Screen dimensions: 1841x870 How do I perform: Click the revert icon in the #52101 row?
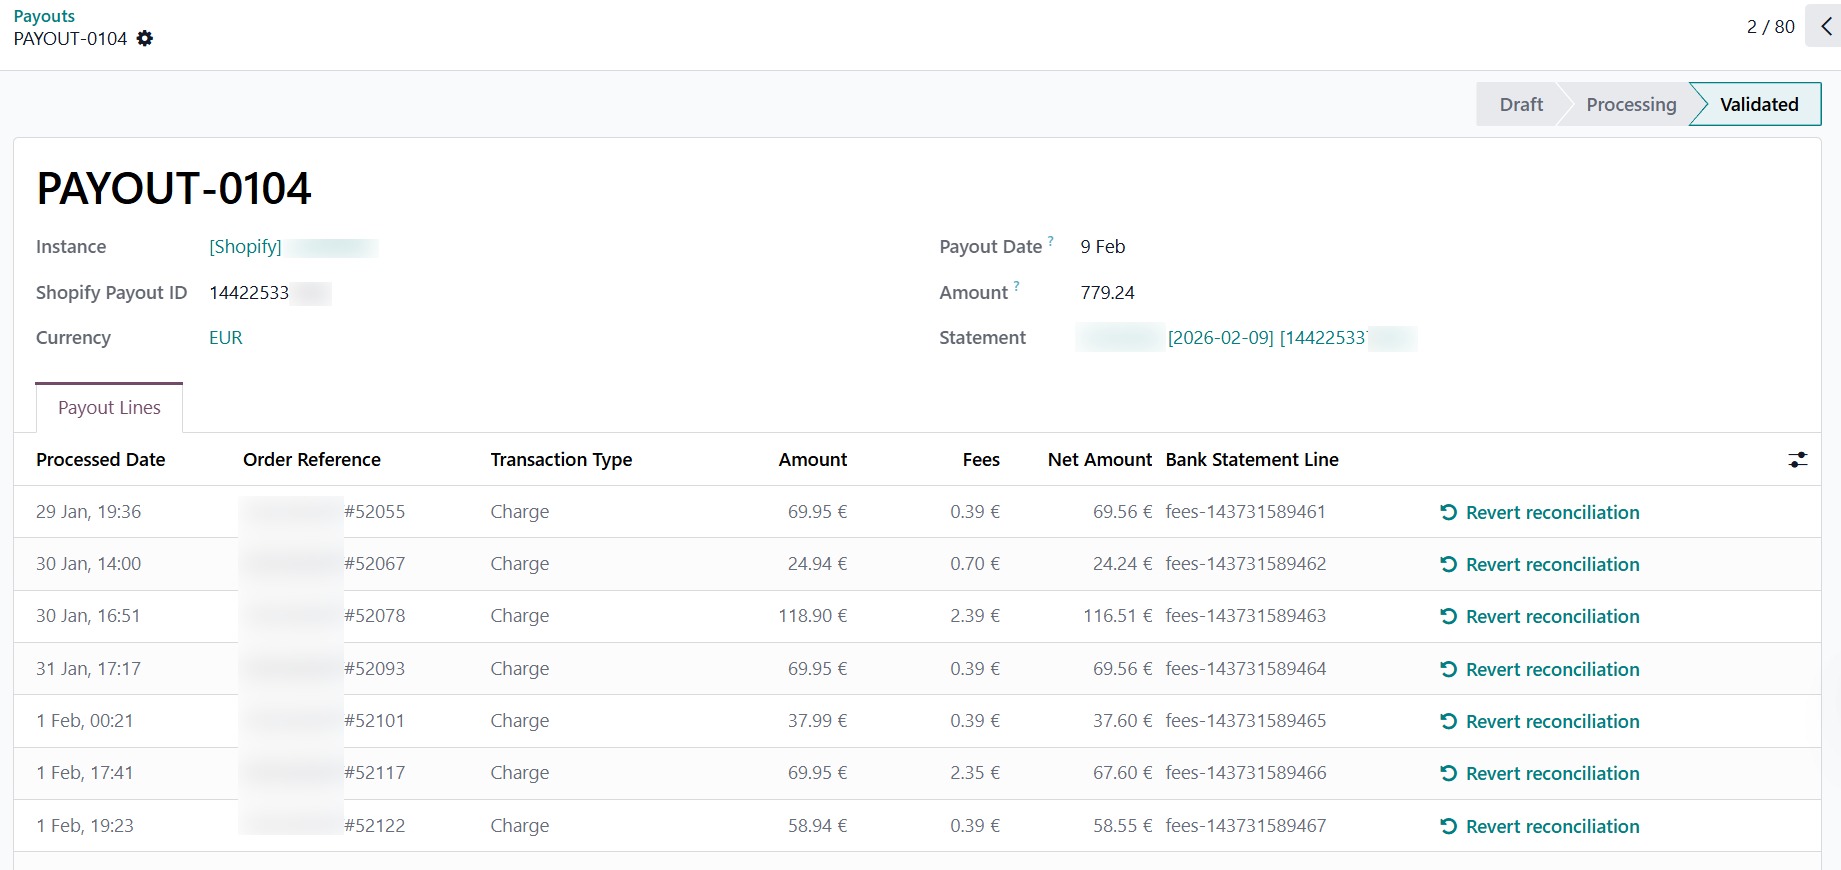[1448, 721]
